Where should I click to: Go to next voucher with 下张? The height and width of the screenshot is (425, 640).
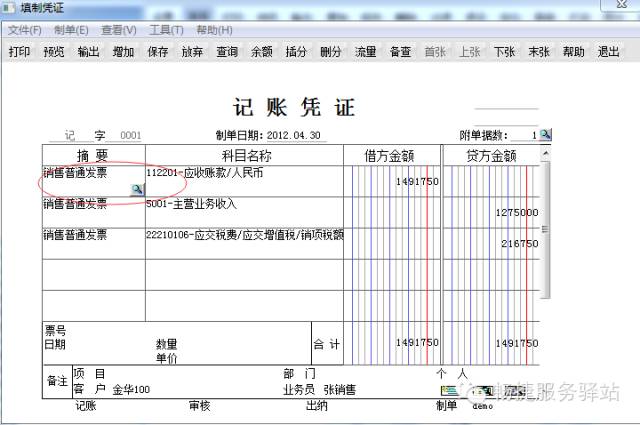[x=504, y=52]
